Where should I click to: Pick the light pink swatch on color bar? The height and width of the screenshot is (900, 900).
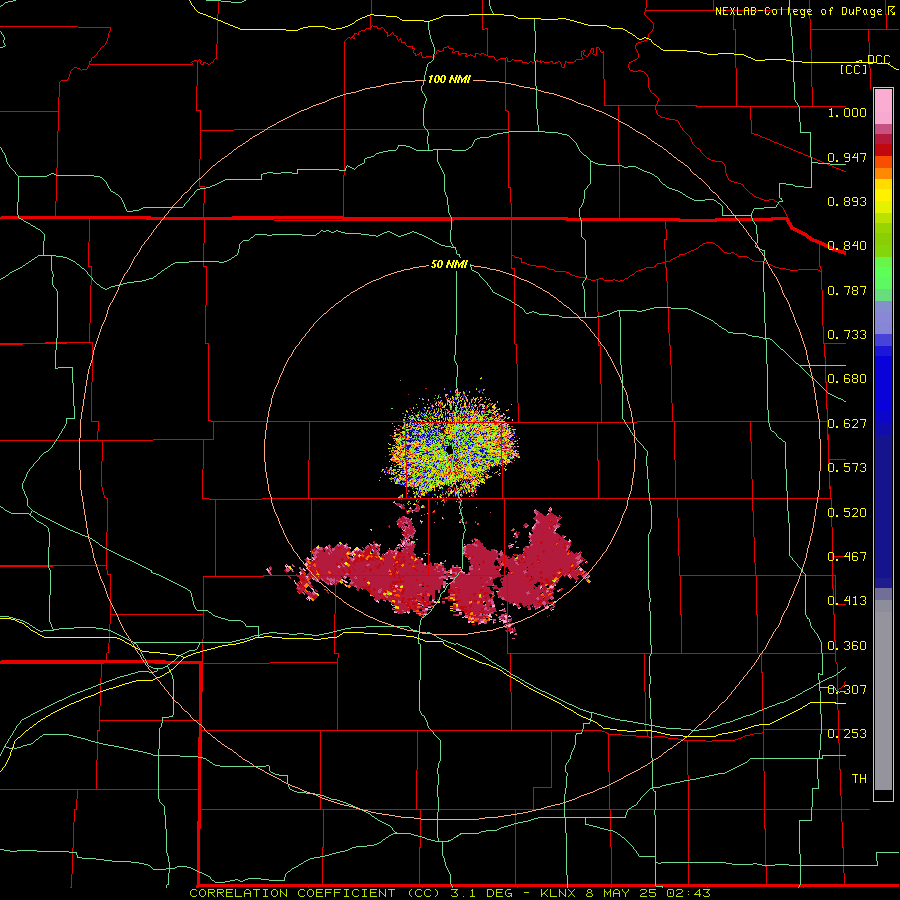883,107
